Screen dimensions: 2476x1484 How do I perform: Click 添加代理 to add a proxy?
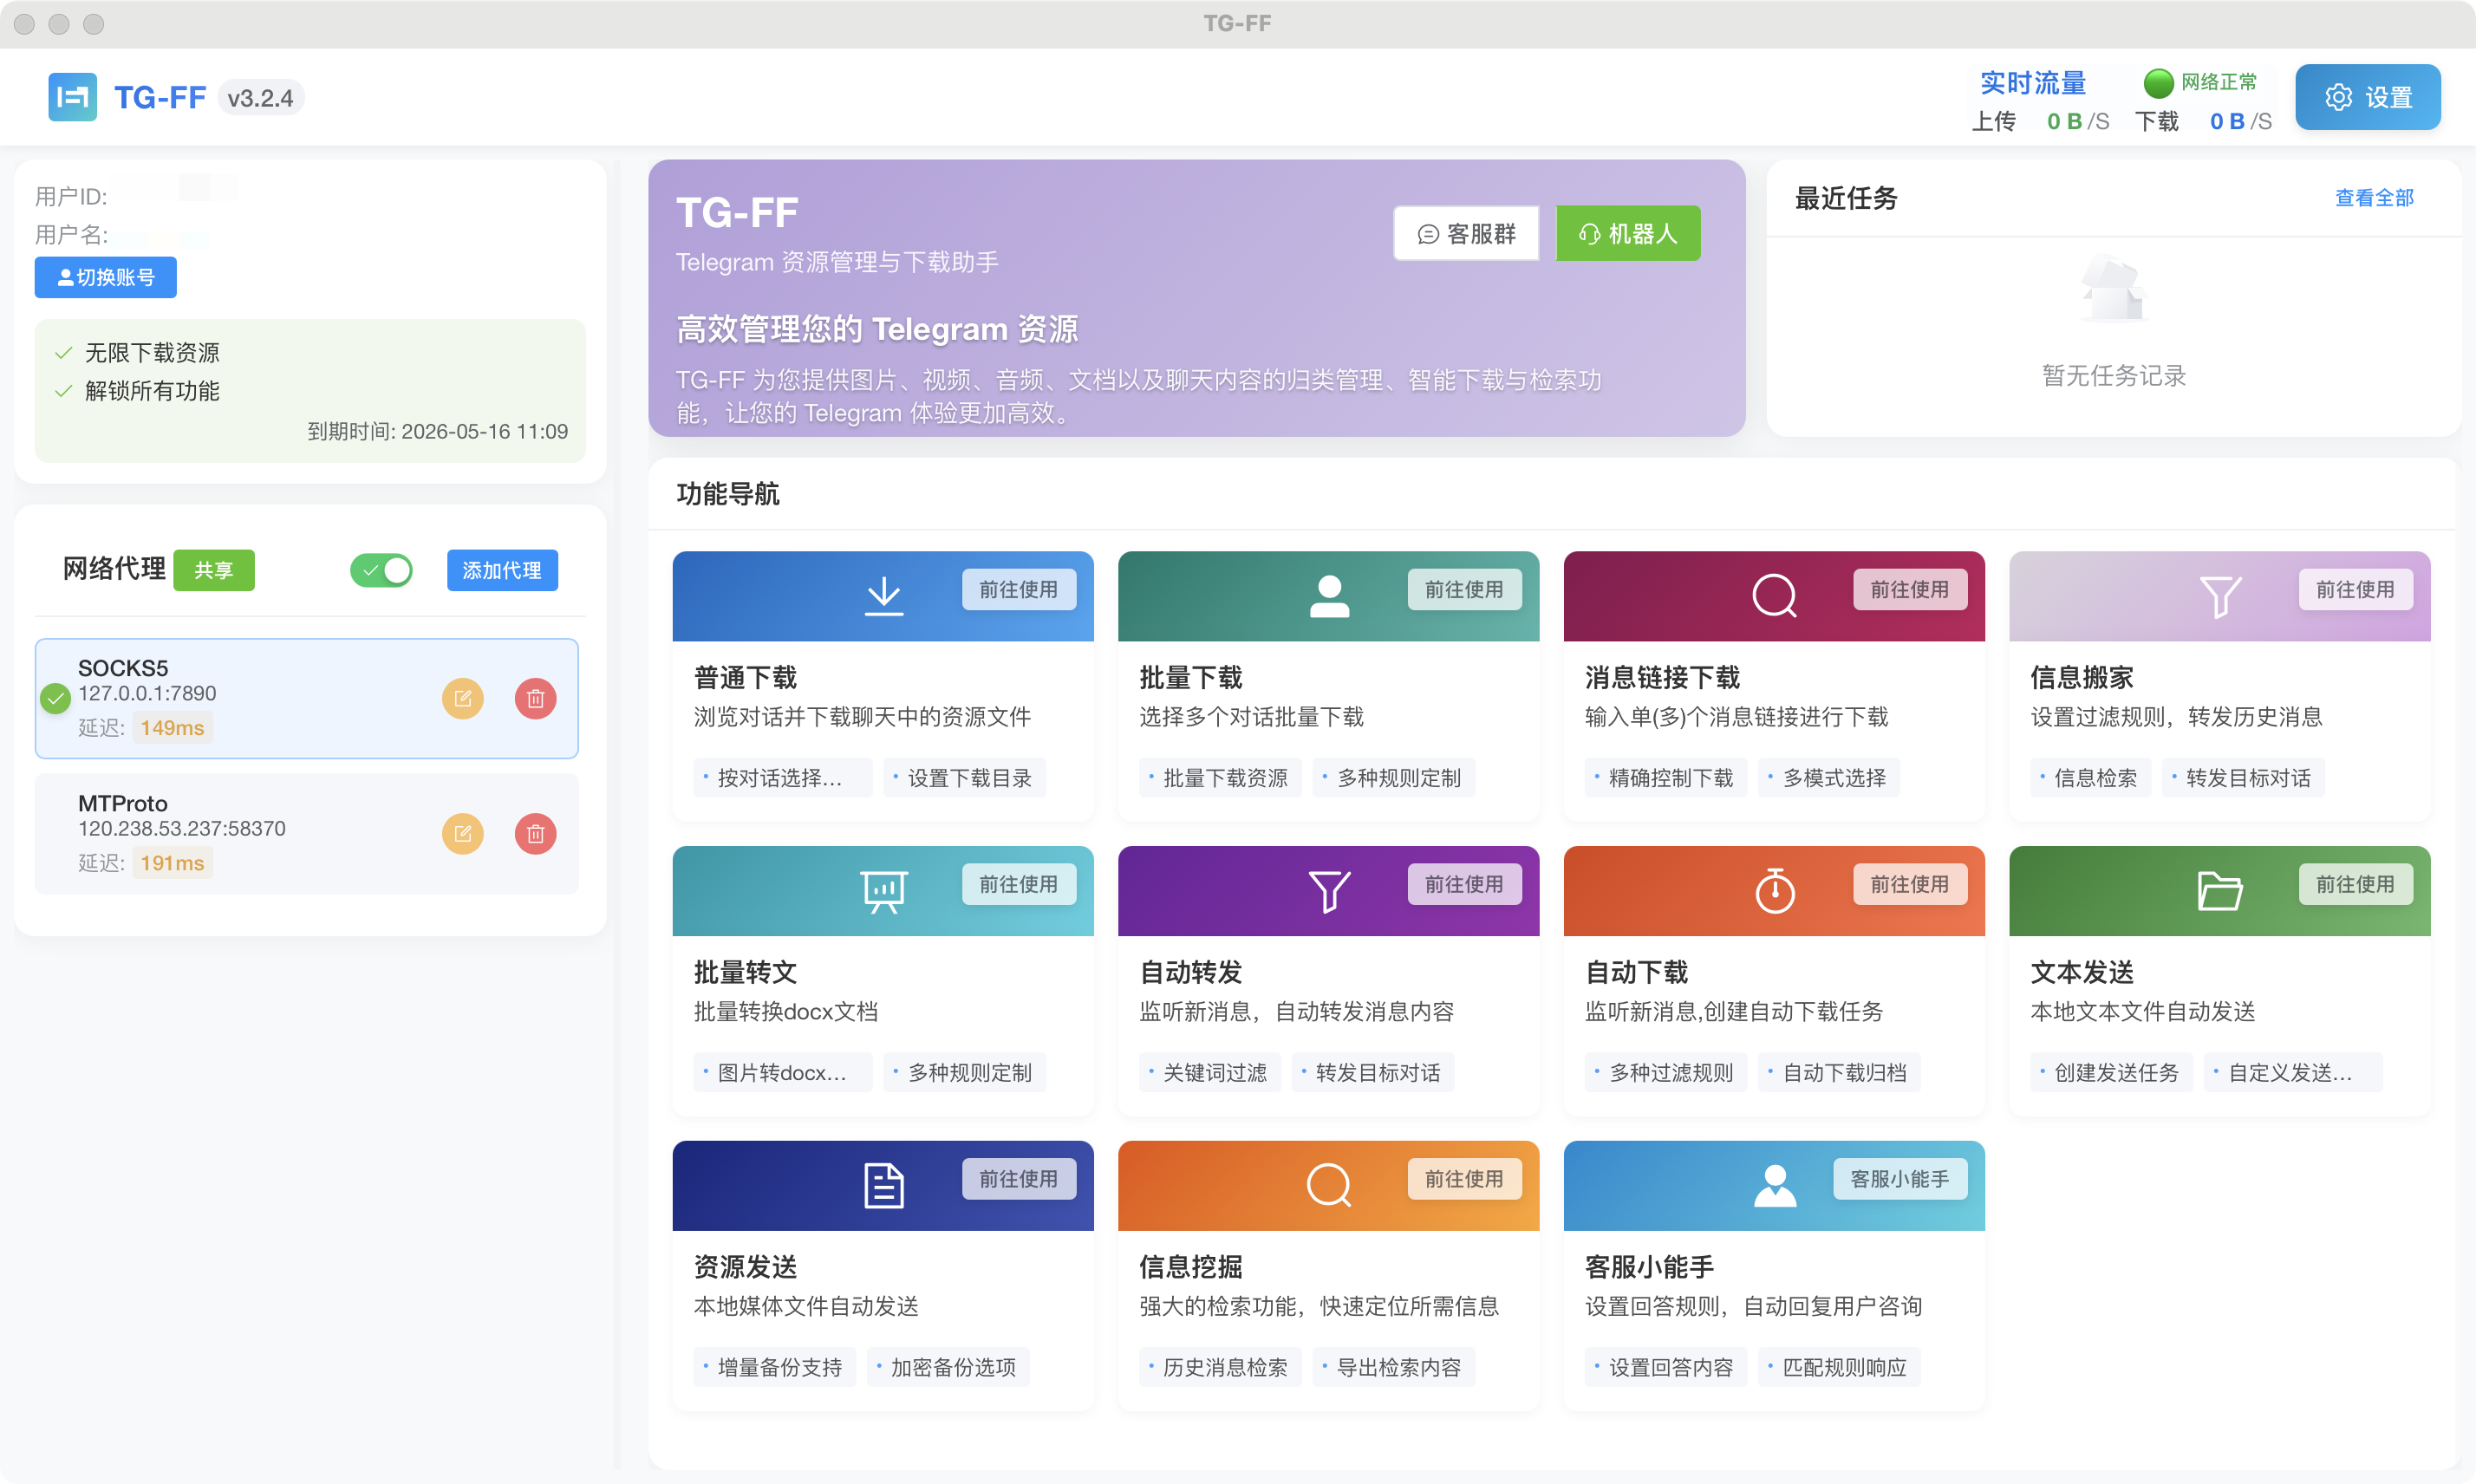[x=502, y=570]
